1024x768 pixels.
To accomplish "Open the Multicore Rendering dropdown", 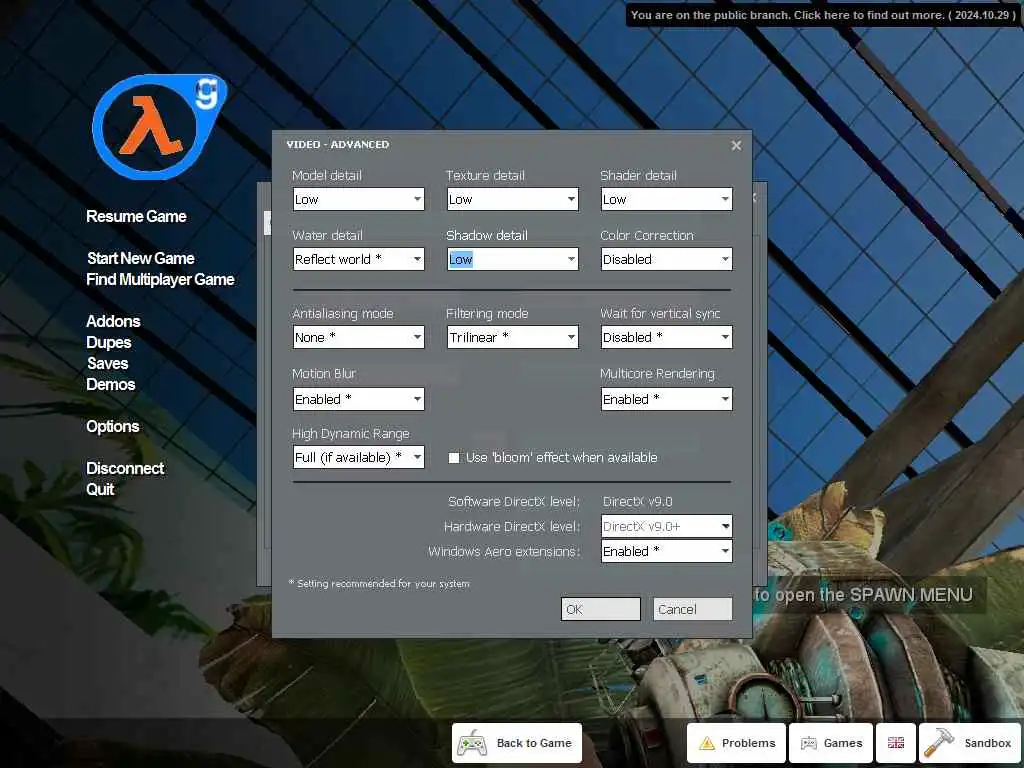I will [x=667, y=399].
